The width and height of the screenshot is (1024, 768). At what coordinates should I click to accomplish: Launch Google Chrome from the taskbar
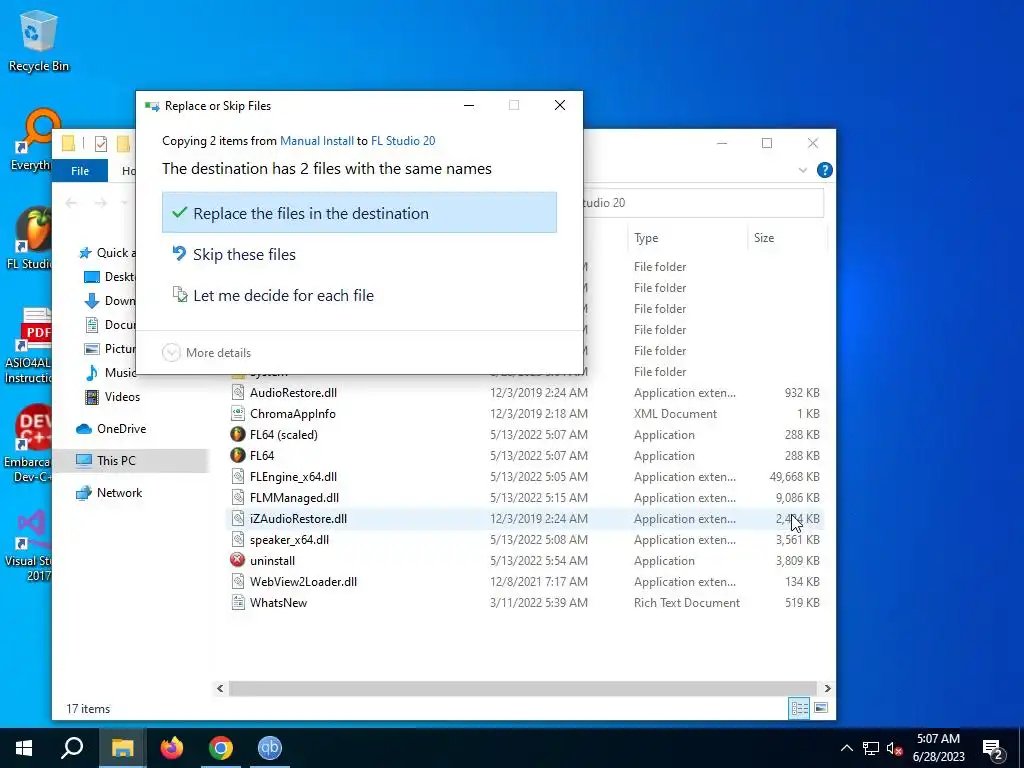click(221, 748)
